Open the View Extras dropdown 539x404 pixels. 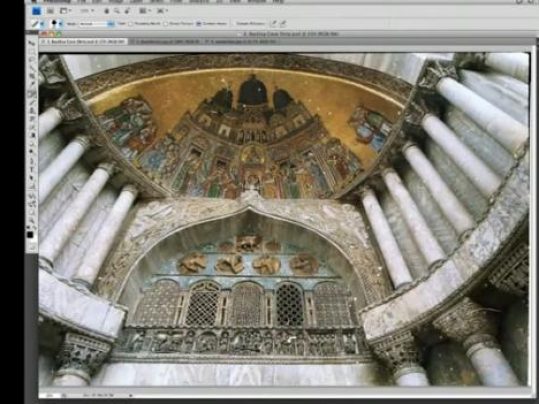pos(65,11)
